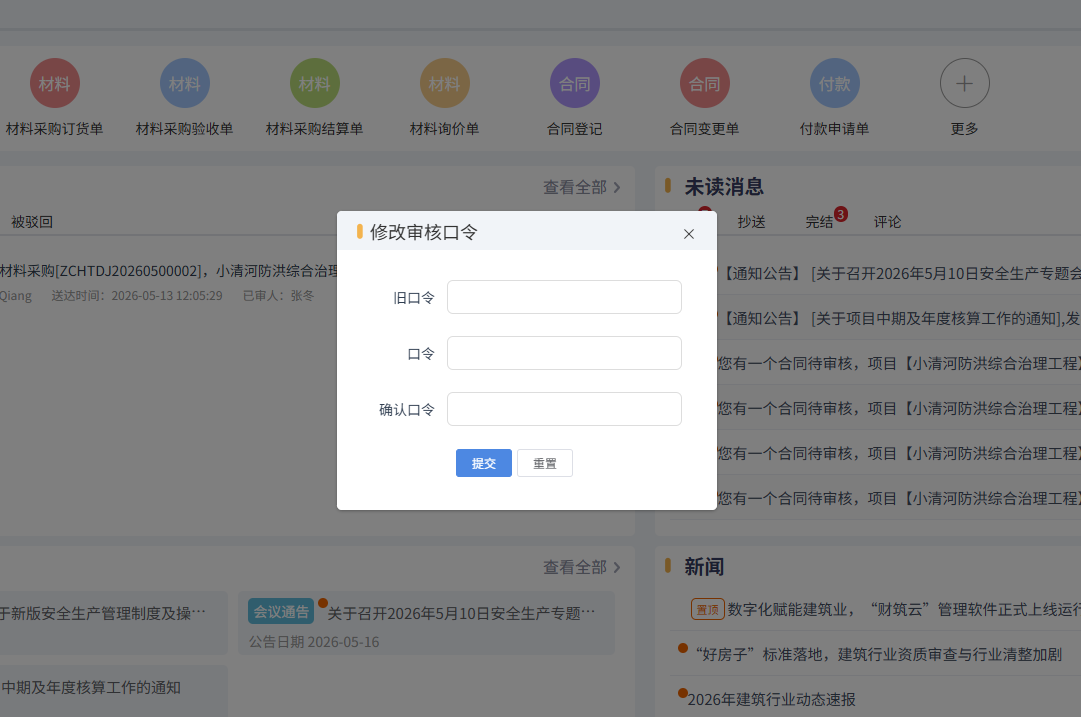Open the 材料采购验收单 blue icon
The height and width of the screenshot is (717, 1081).
185,83
